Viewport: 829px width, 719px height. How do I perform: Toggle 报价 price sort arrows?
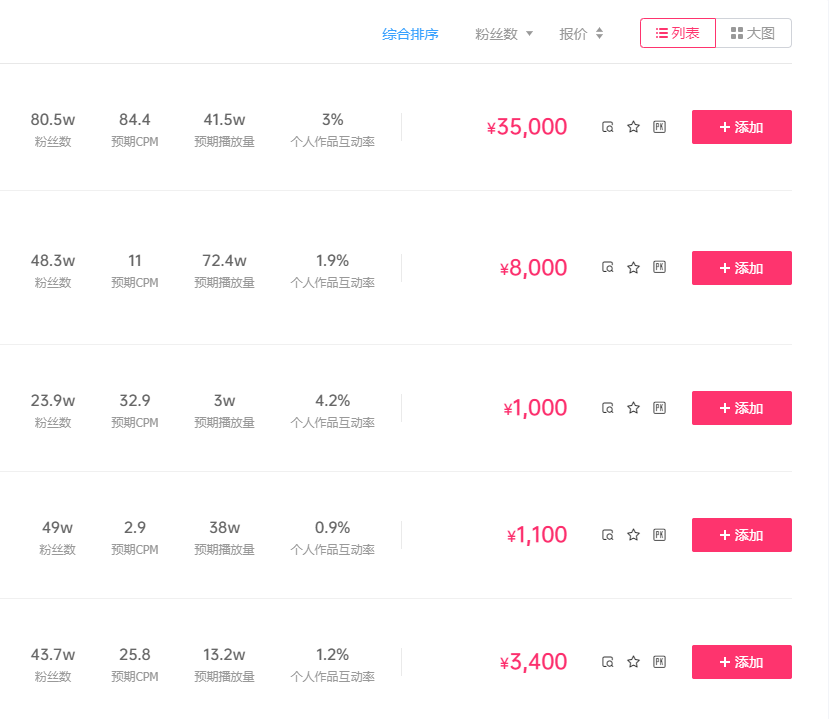click(x=581, y=34)
